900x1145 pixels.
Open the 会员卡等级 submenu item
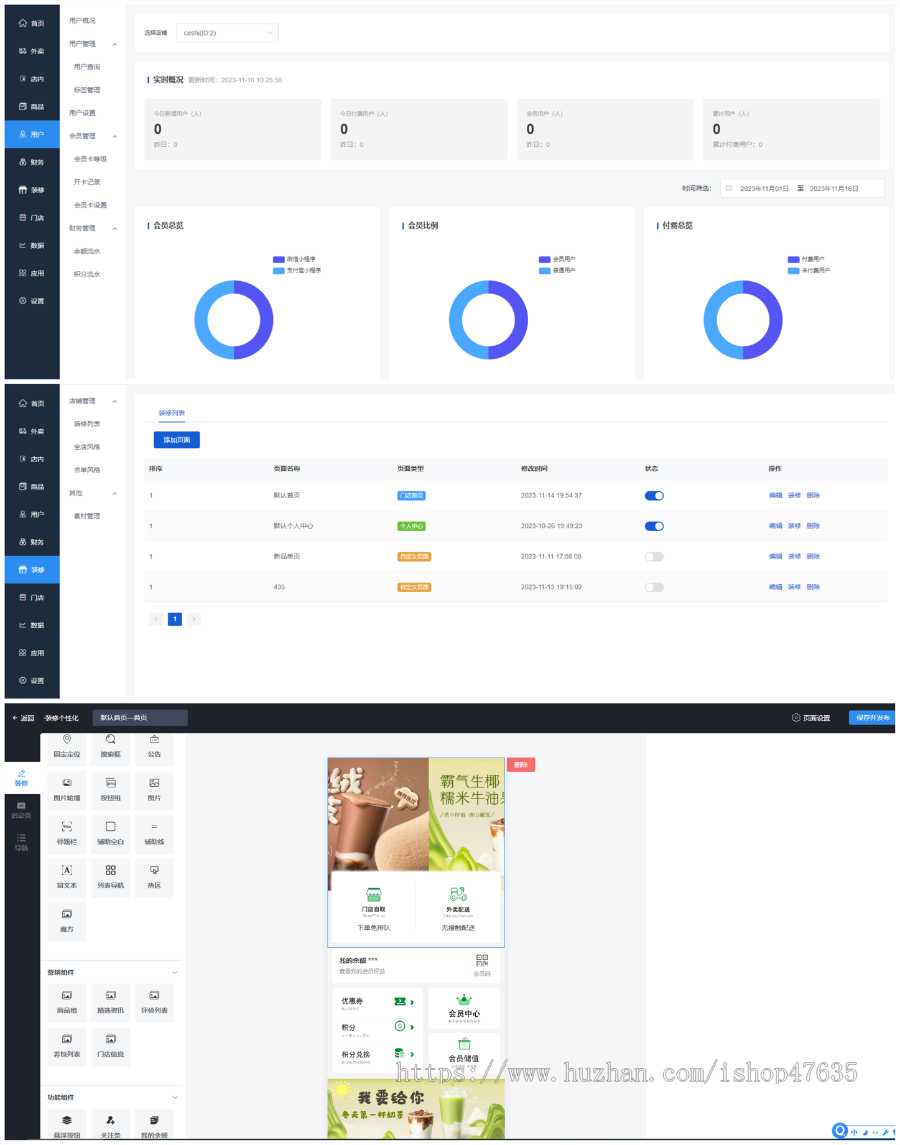coord(90,159)
